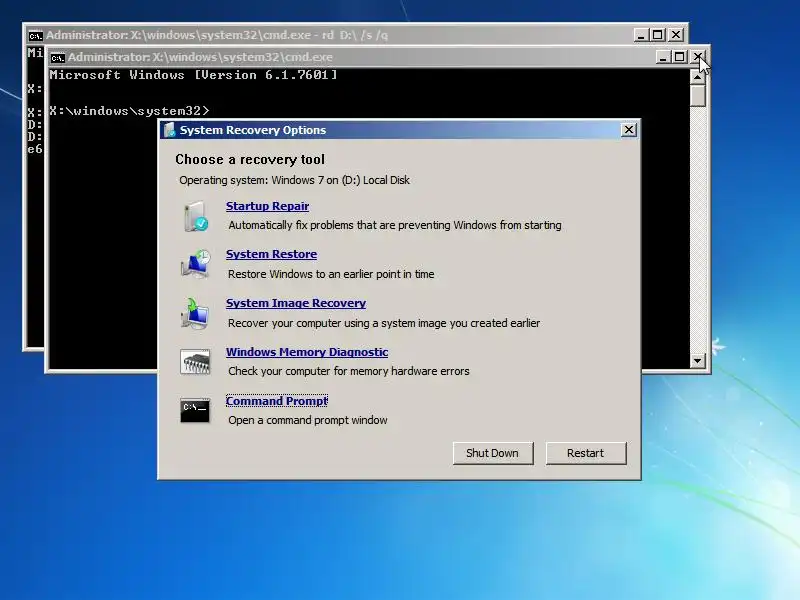
Task: Click the black Command Prompt icon
Action: 195,410
